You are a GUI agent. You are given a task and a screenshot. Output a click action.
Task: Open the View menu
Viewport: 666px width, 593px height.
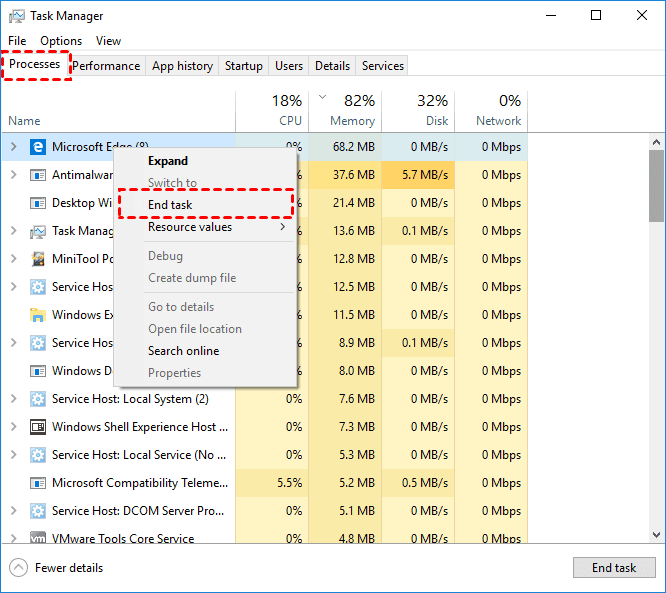[x=108, y=41]
